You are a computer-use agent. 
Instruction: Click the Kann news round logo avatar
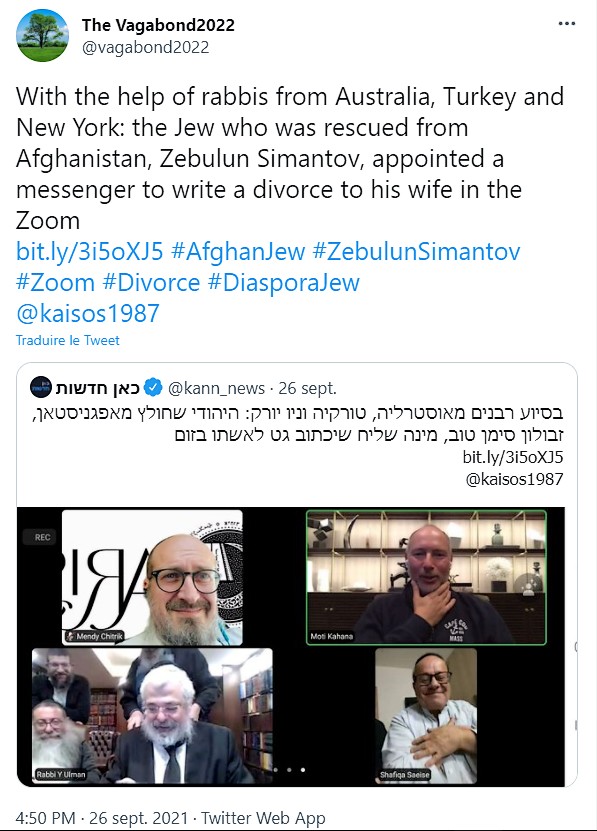tap(40, 387)
